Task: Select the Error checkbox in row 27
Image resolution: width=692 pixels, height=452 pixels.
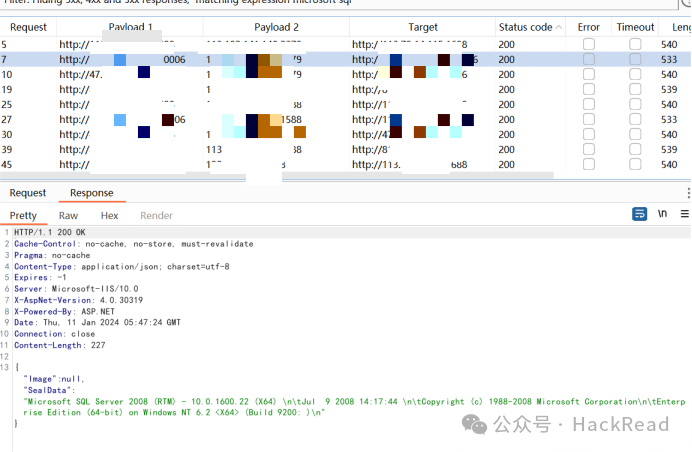Action: pos(589,119)
